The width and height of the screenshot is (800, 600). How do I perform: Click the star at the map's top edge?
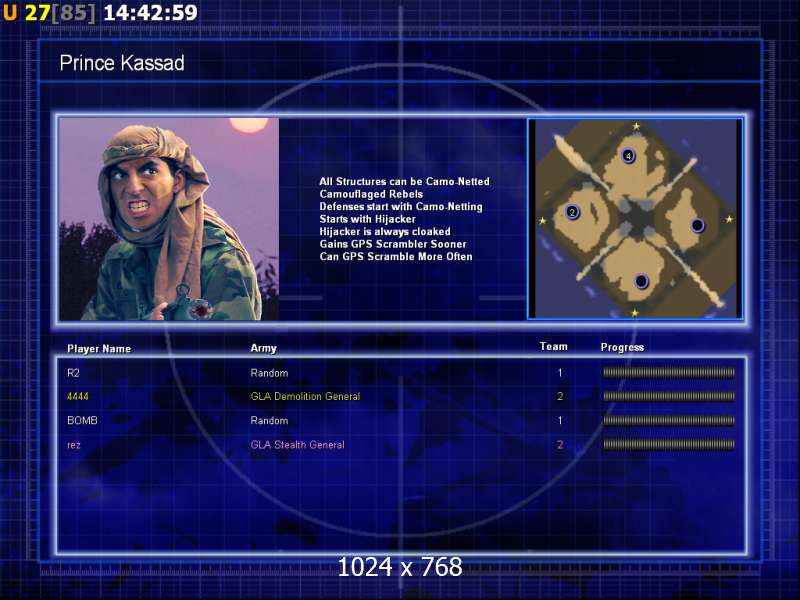coord(636,126)
